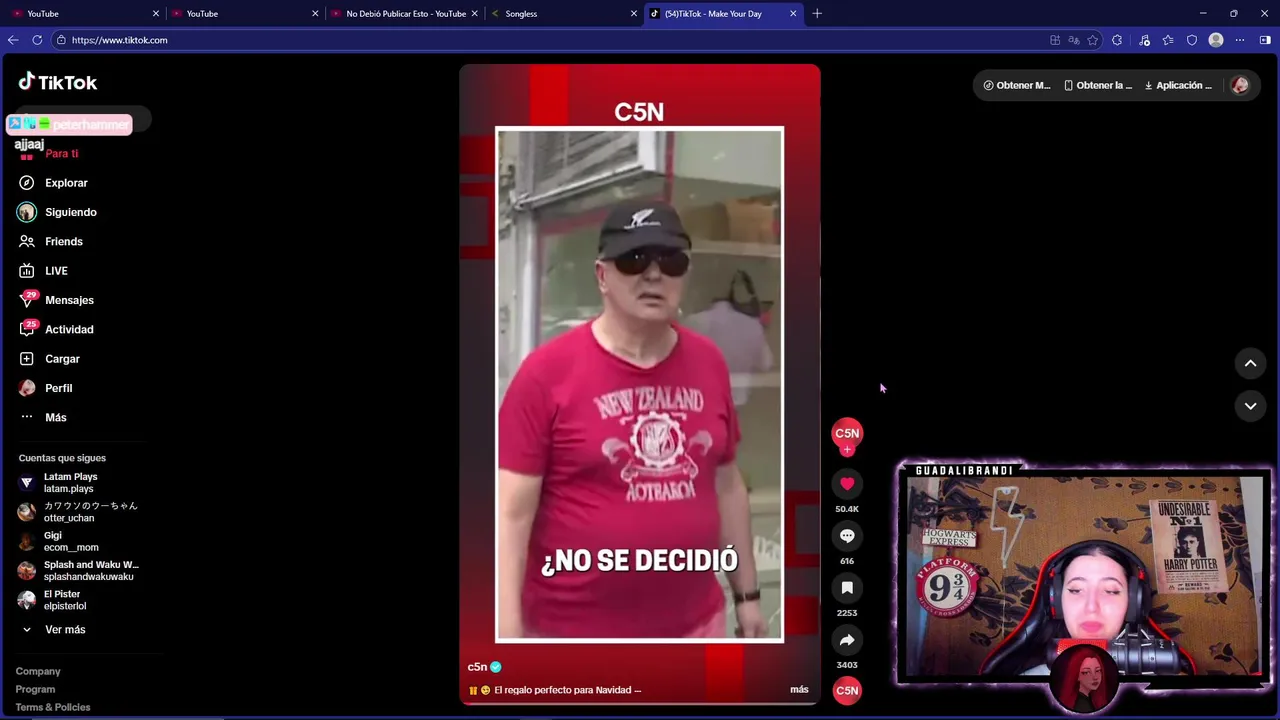Viewport: 1280px width, 720px height.
Task: Open browser profile avatar
Action: (1216, 40)
